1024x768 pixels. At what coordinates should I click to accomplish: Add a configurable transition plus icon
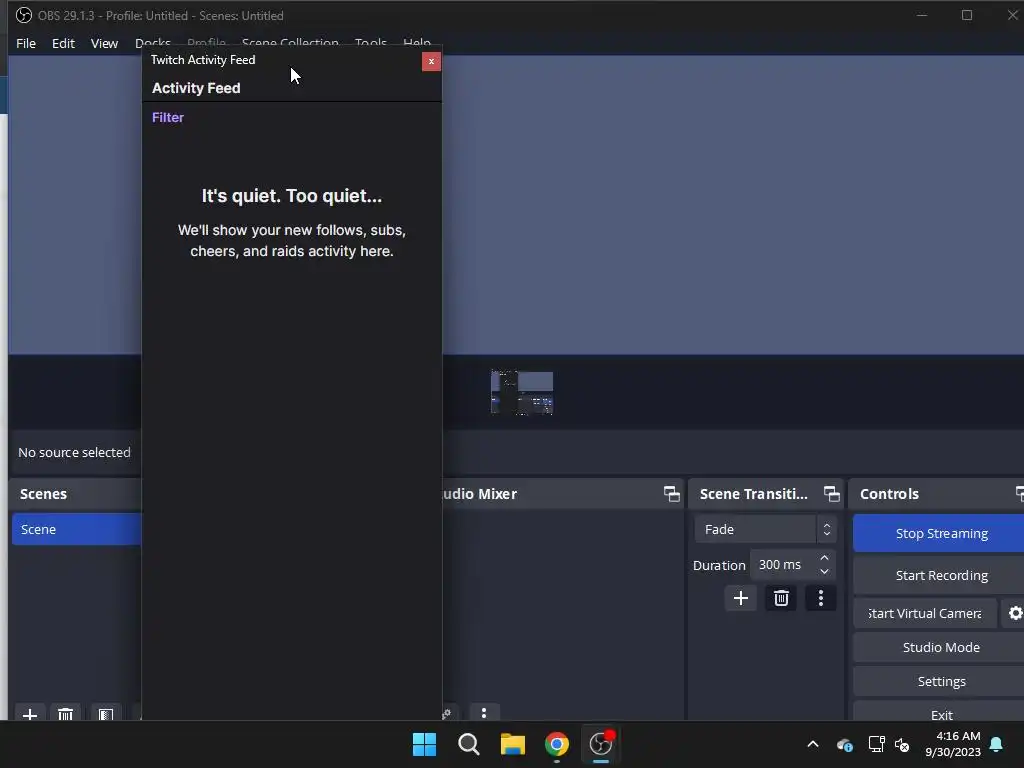point(741,598)
